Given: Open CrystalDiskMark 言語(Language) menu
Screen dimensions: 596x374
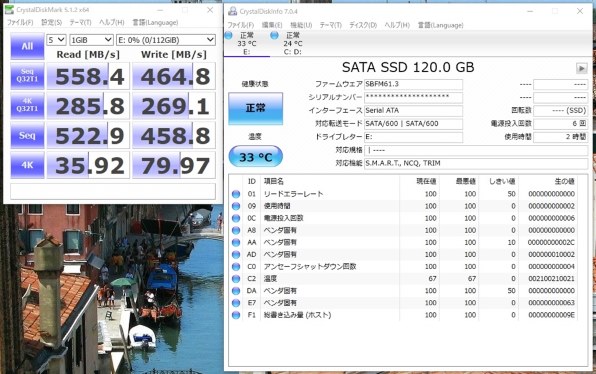Looking at the screenshot, I should pyautogui.click(x=155, y=22).
